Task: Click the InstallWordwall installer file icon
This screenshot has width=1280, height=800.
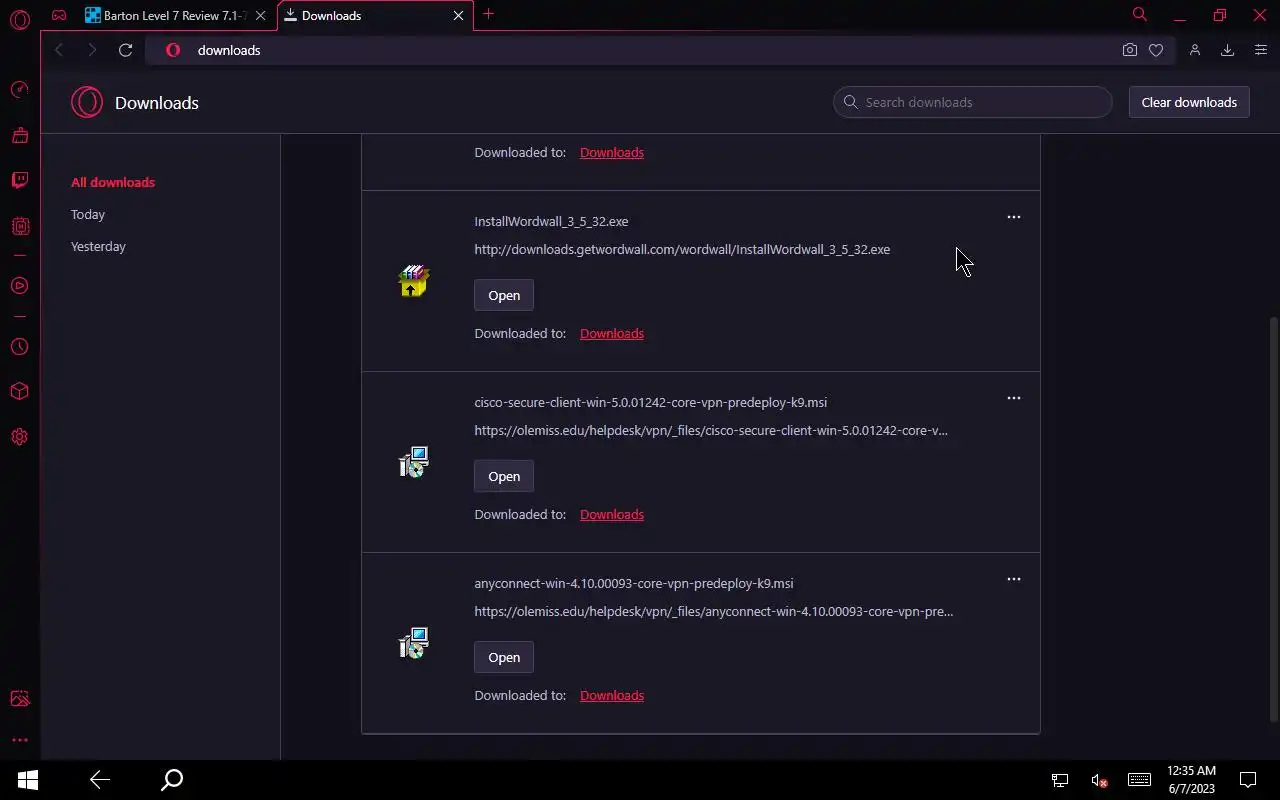Action: coord(414,281)
